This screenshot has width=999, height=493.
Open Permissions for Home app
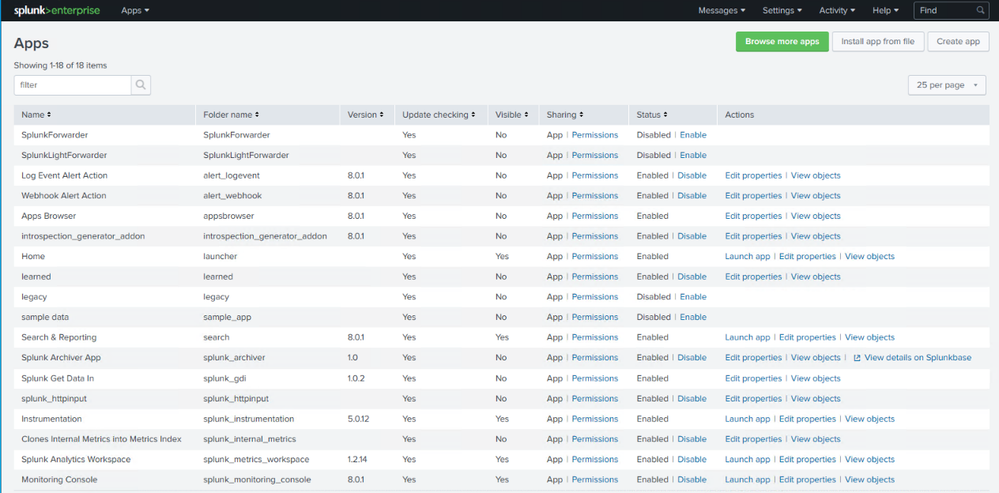click(595, 257)
